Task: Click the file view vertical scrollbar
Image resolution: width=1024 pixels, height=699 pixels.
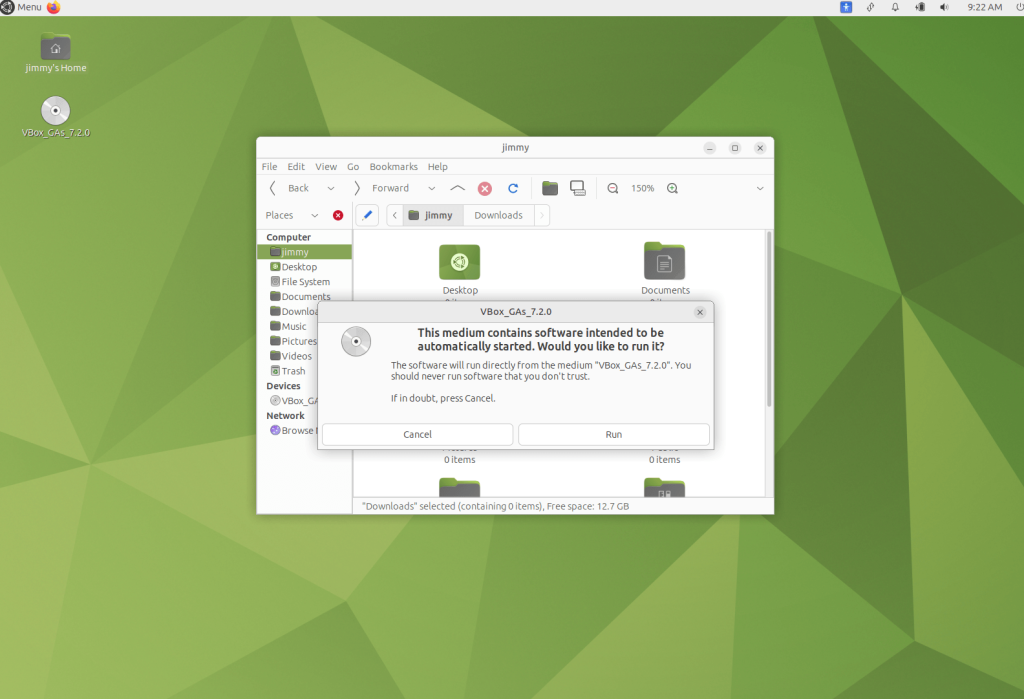Action: (x=769, y=319)
